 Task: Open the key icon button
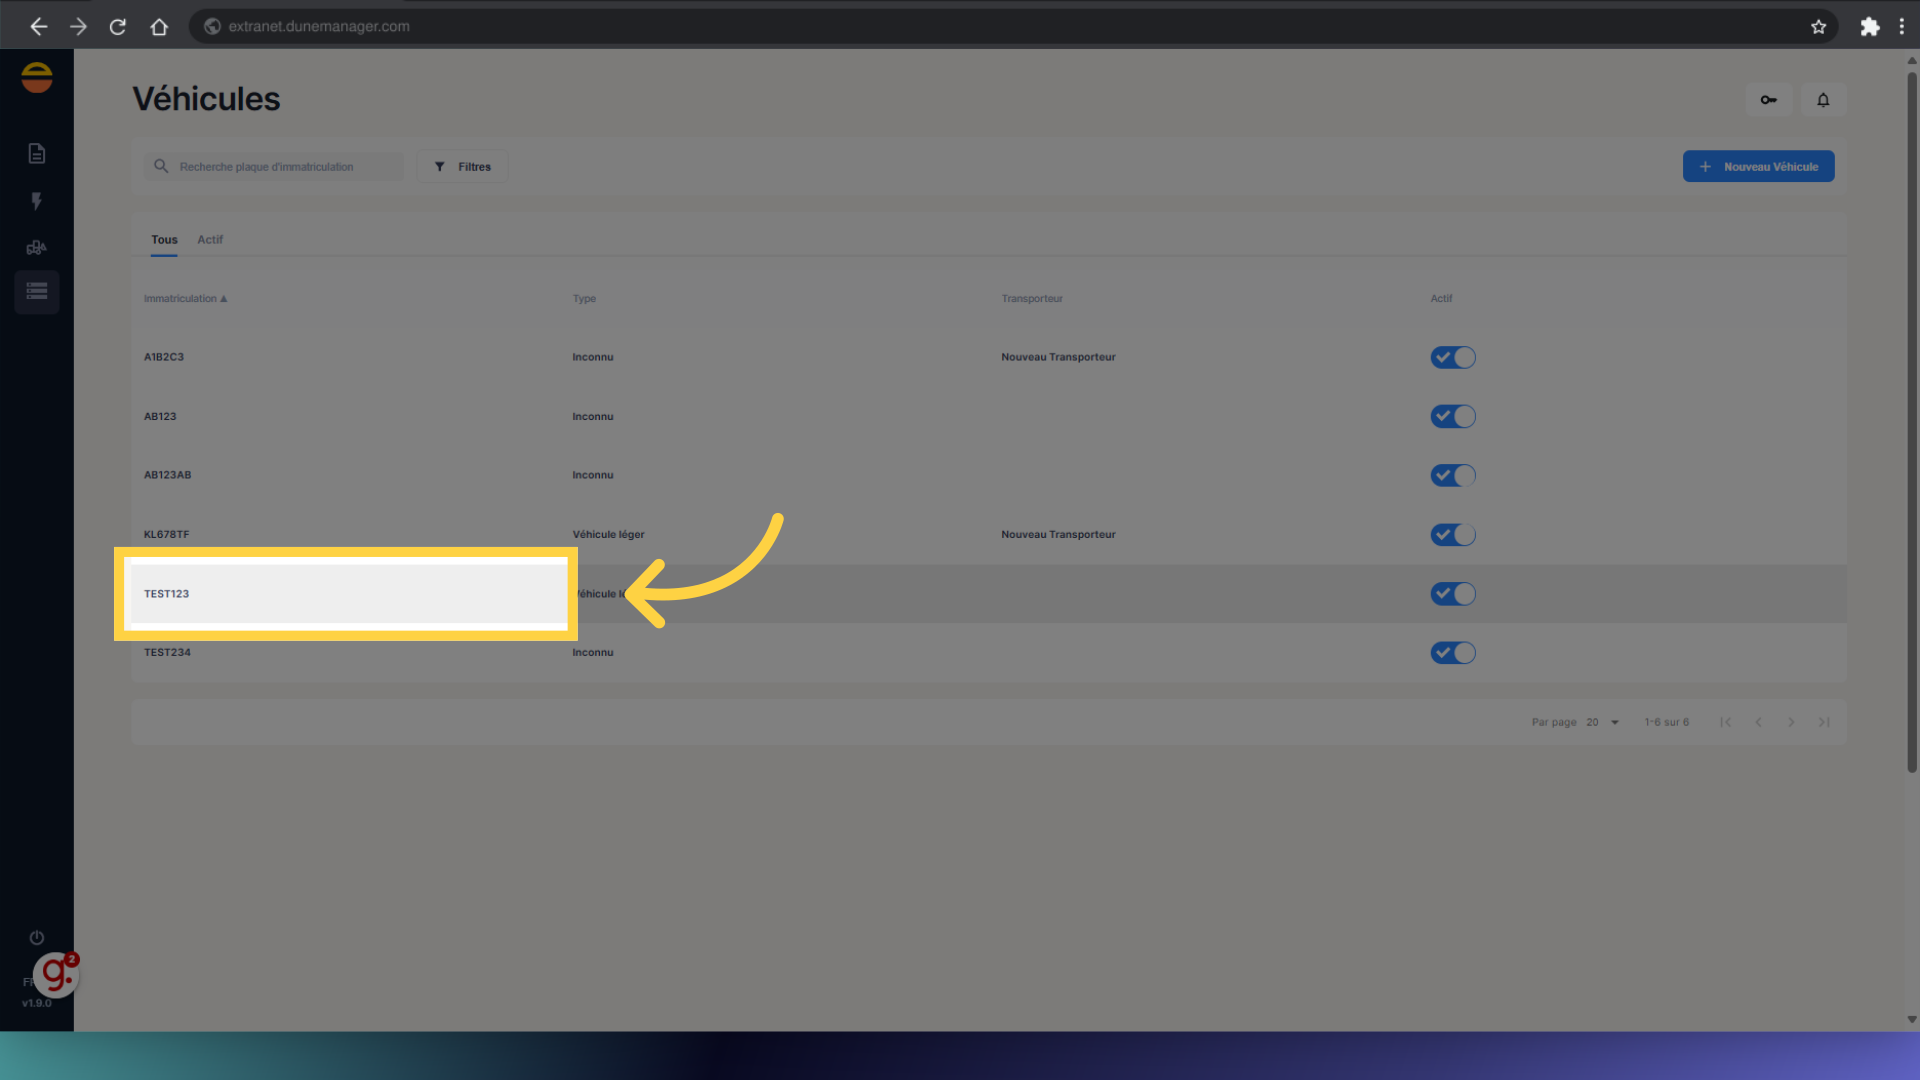tap(1768, 100)
